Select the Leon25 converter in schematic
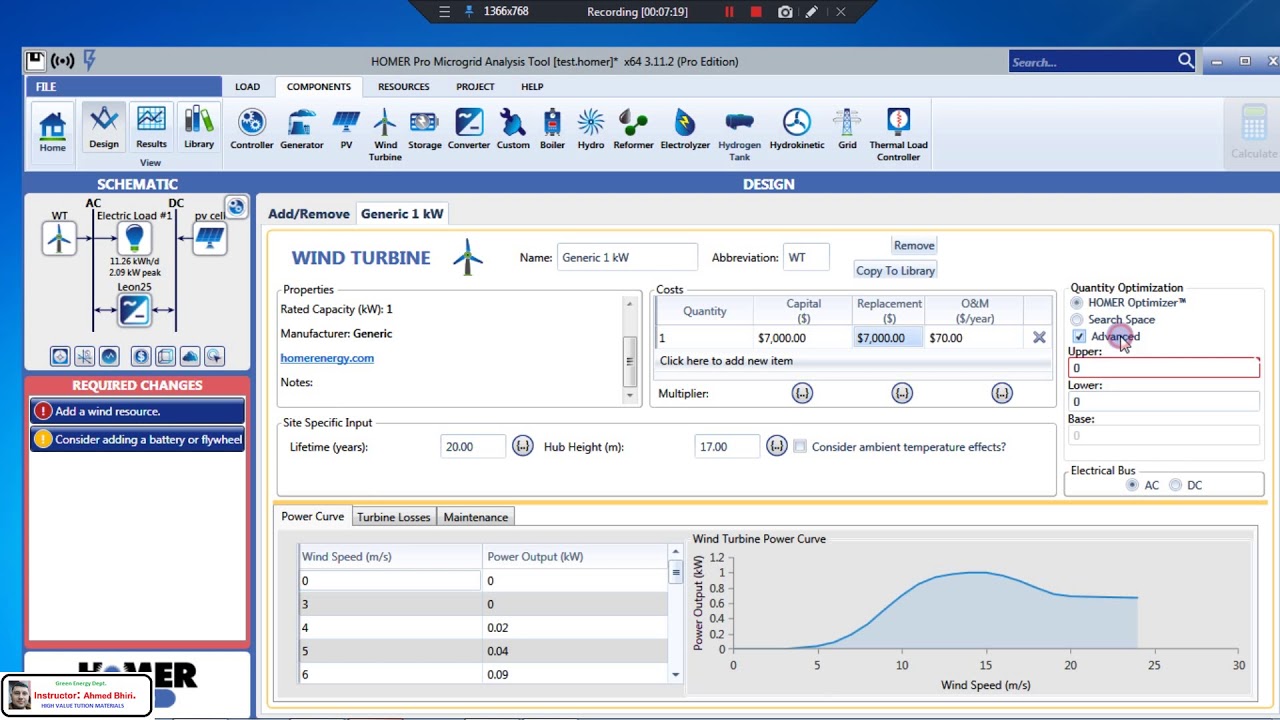Image resolution: width=1280 pixels, height=720 pixels. 134,310
